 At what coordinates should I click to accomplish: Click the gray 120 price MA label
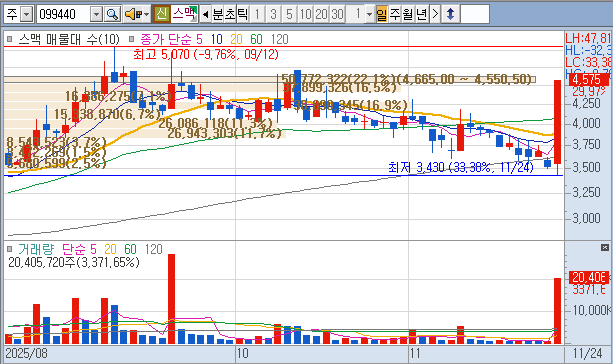pyautogui.click(x=280, y=39)
